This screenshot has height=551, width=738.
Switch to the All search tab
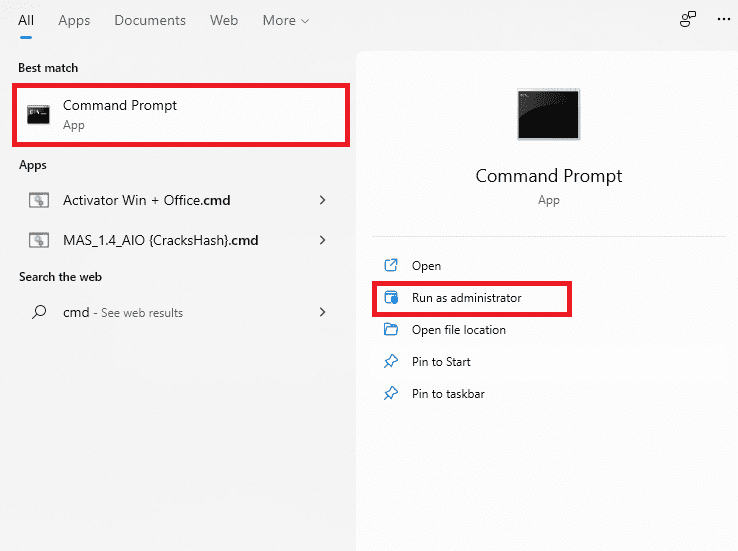click(26, 20)
